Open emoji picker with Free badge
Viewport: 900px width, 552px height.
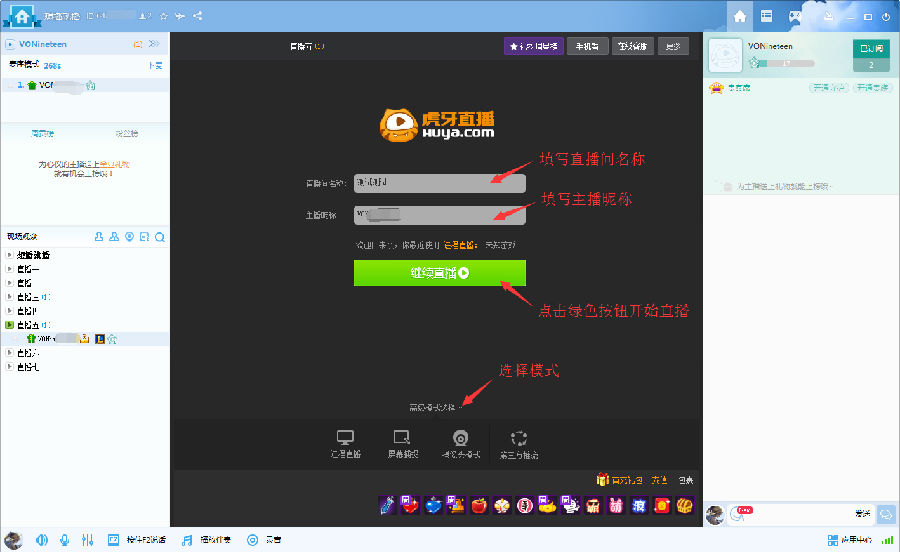click(x=740, y=514)
